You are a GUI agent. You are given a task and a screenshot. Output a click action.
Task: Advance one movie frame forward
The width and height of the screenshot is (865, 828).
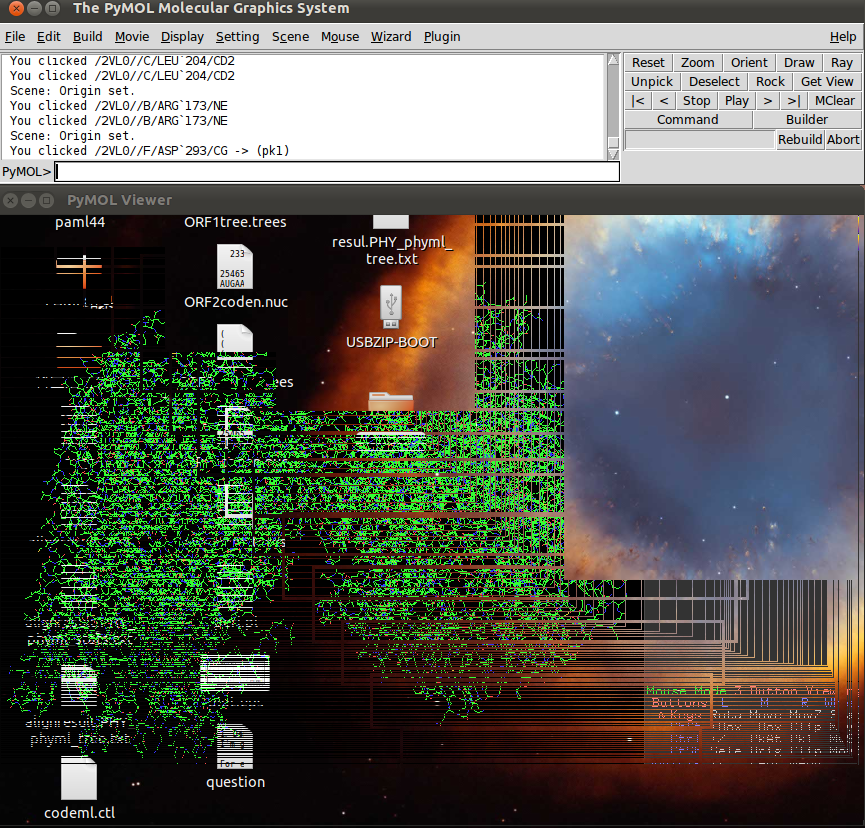tap(767, 101)
